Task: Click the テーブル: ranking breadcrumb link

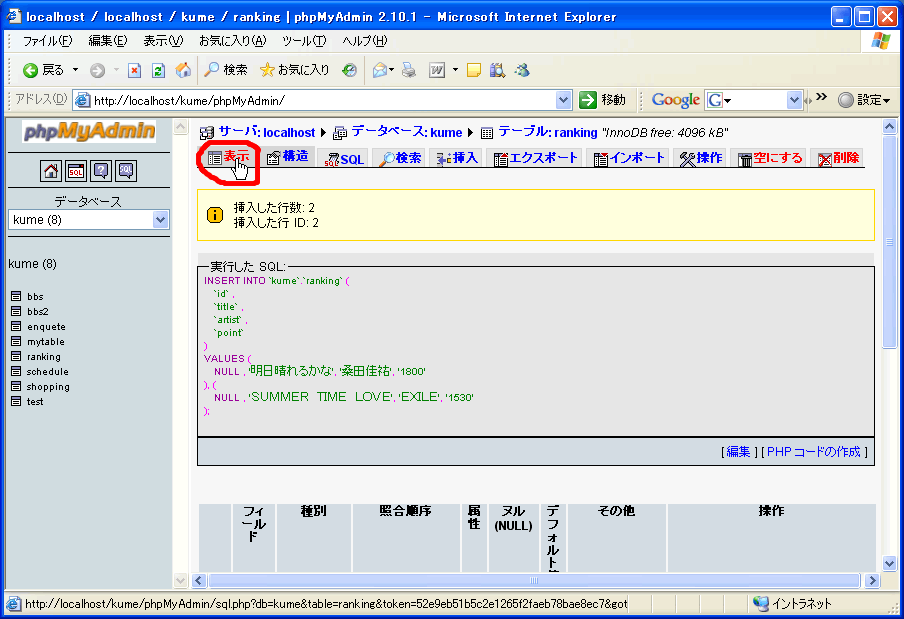Action: [x=547, y=132]
